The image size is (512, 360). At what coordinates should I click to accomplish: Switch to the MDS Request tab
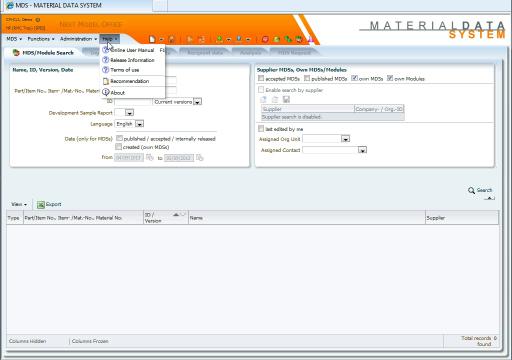tap(294, 53)
